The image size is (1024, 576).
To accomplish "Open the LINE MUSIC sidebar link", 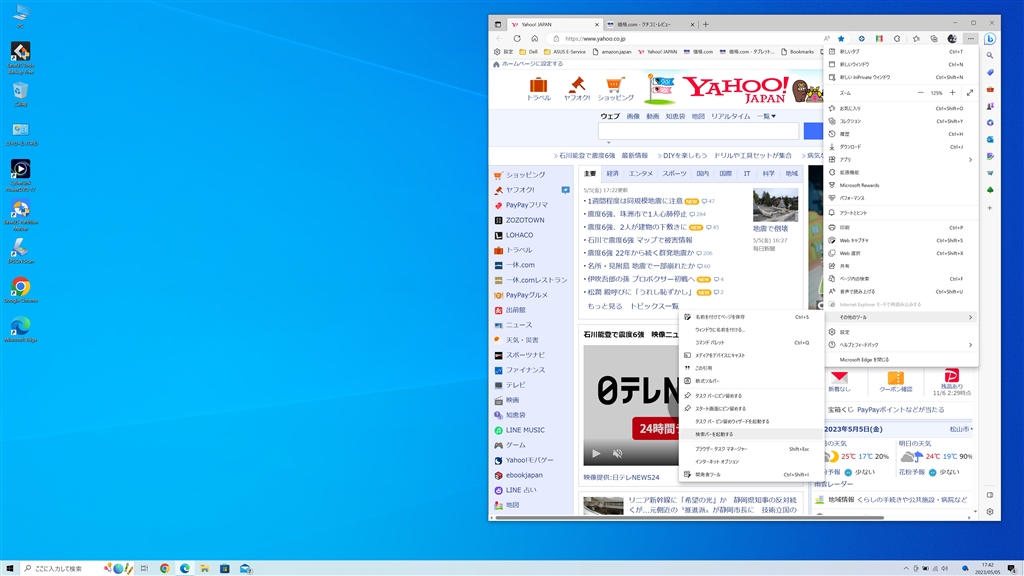I will pyautogui.click(x=525, y=430).
